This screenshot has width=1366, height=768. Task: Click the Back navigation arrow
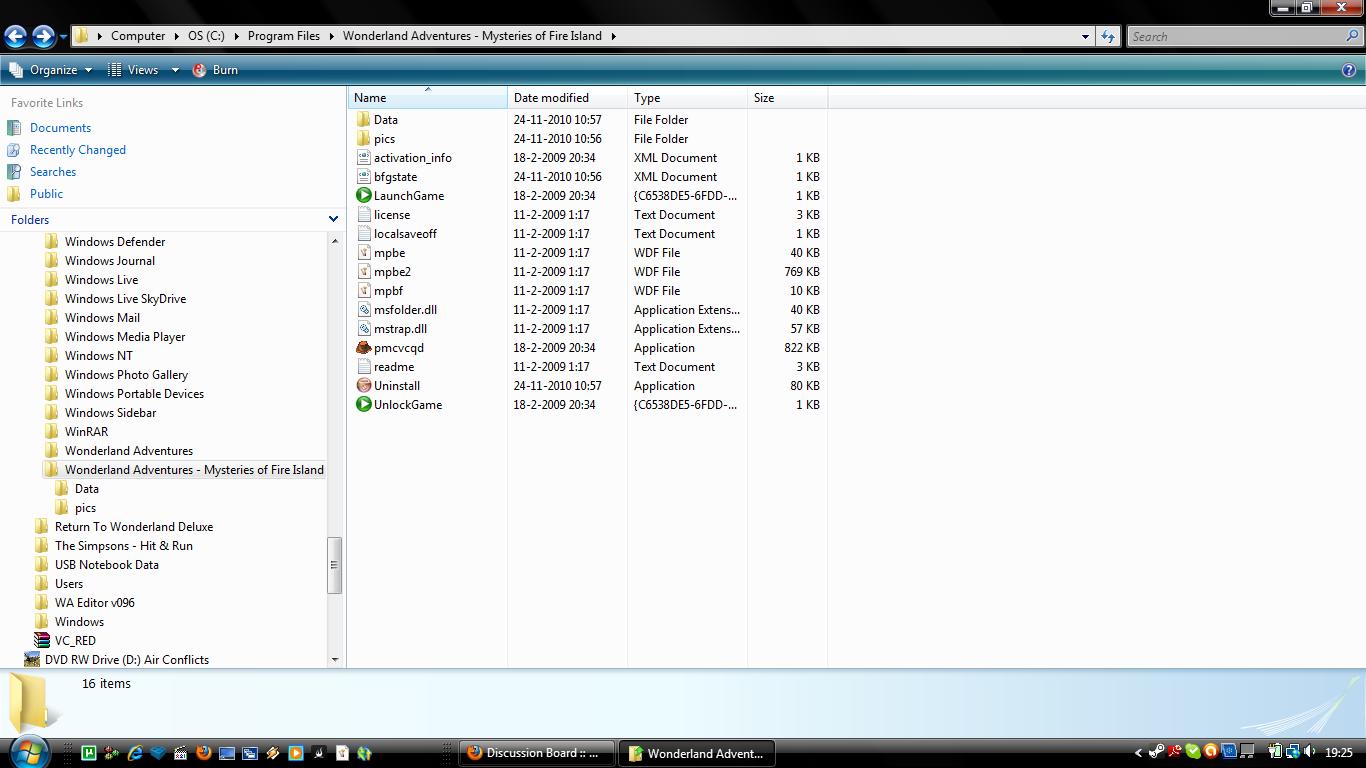(15, 37)
